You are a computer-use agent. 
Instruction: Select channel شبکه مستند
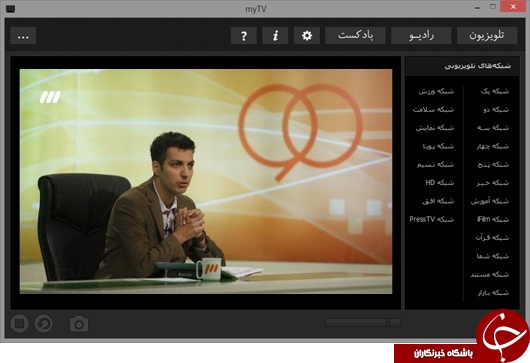pyautogui.click(x=490, y=274)
